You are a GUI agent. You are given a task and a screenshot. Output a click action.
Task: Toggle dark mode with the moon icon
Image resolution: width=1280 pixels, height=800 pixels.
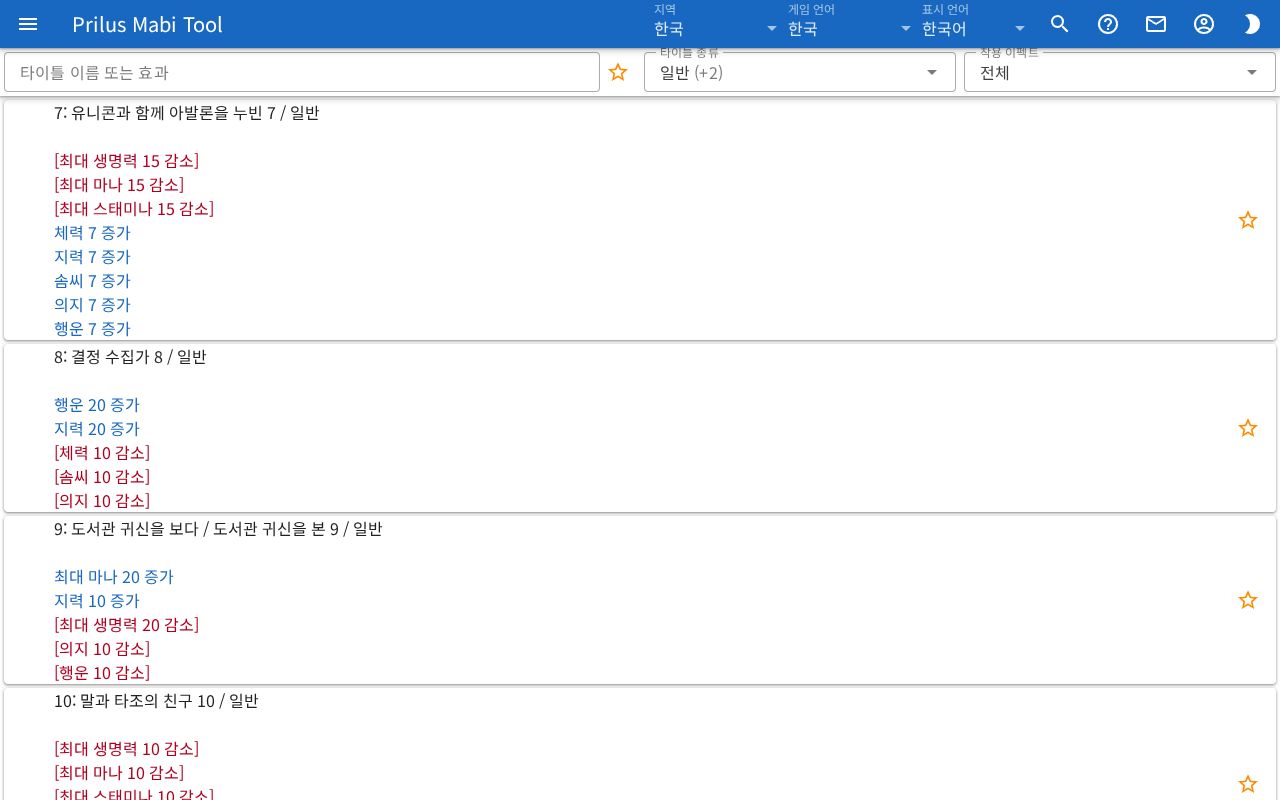point(1252,24)
